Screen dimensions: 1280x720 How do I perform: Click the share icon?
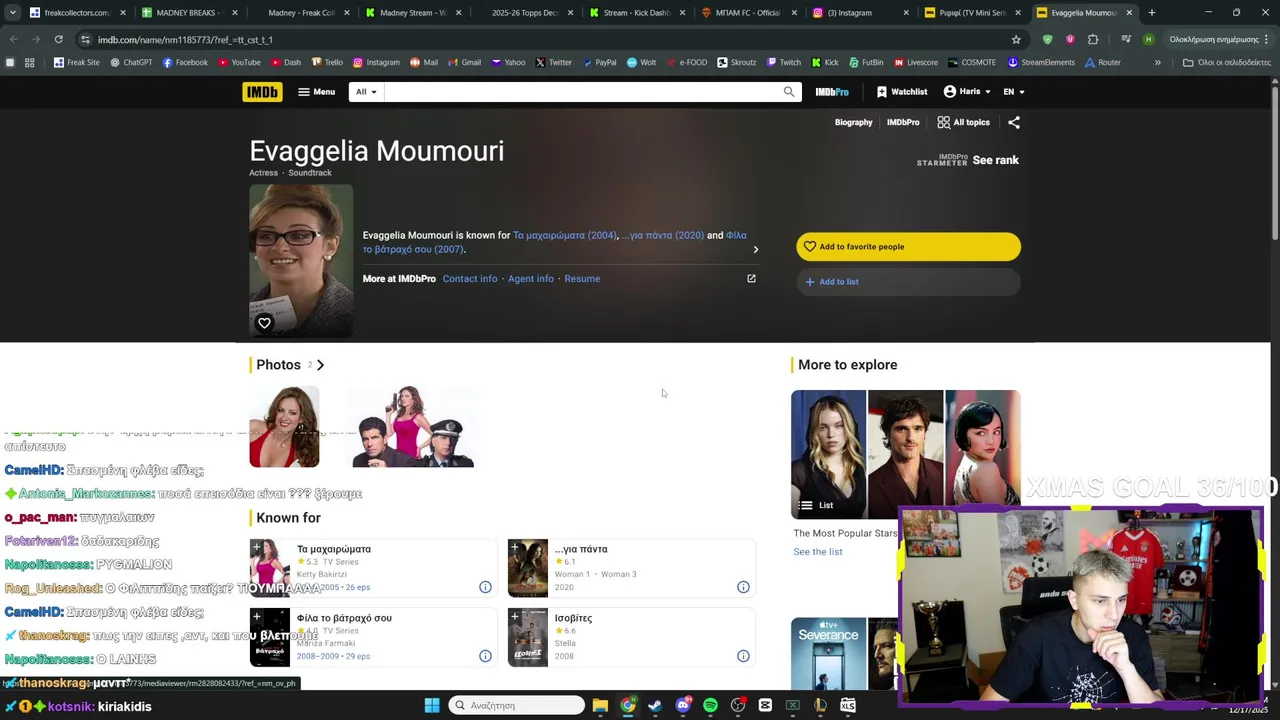click(1014, 122)
